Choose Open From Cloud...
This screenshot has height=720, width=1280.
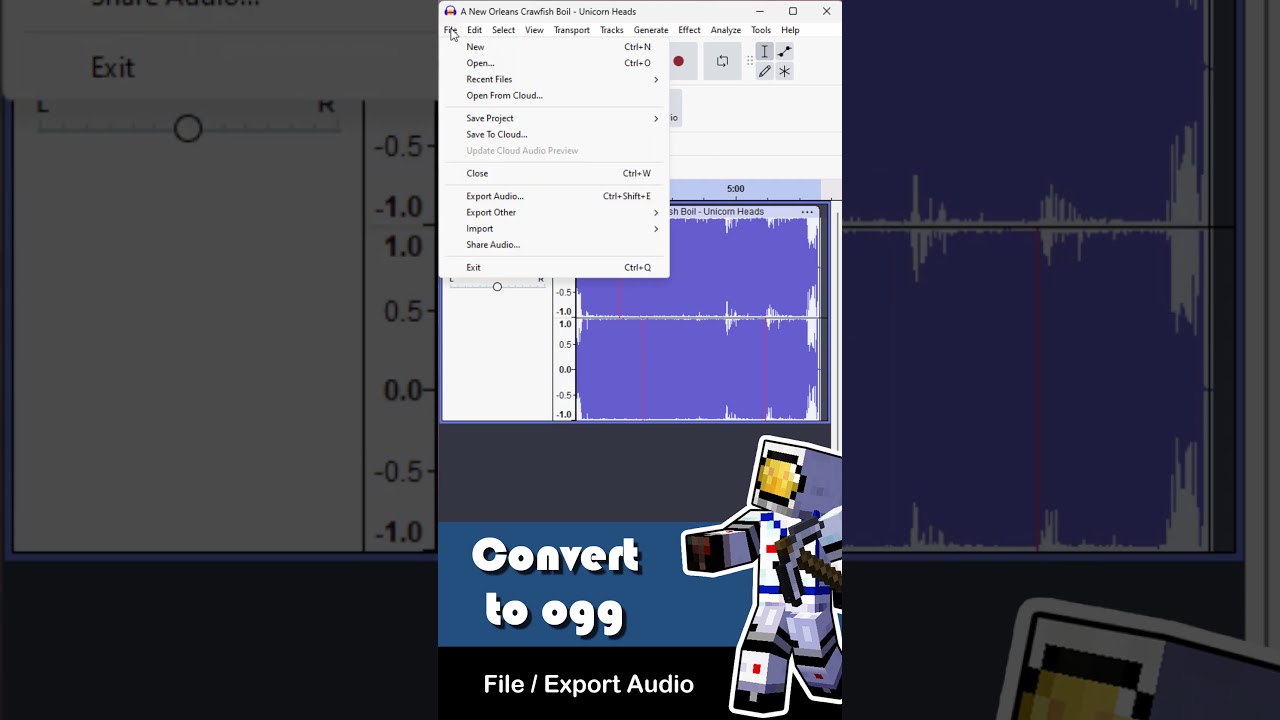click(554, 95)
